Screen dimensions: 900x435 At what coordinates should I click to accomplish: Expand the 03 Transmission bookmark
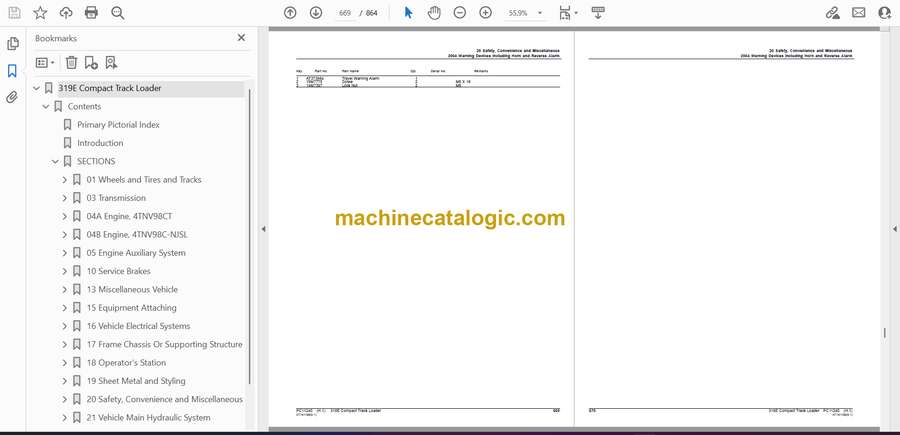click(64, 198)
